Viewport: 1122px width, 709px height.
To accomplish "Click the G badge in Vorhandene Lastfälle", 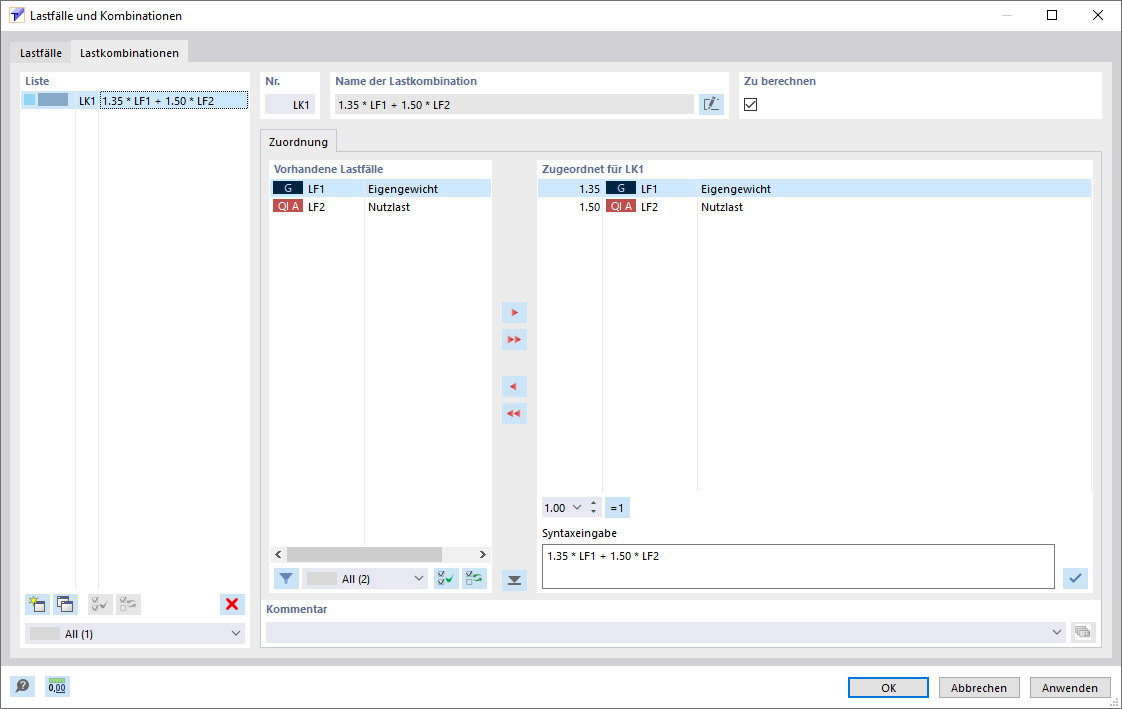I will pos(288,188).
